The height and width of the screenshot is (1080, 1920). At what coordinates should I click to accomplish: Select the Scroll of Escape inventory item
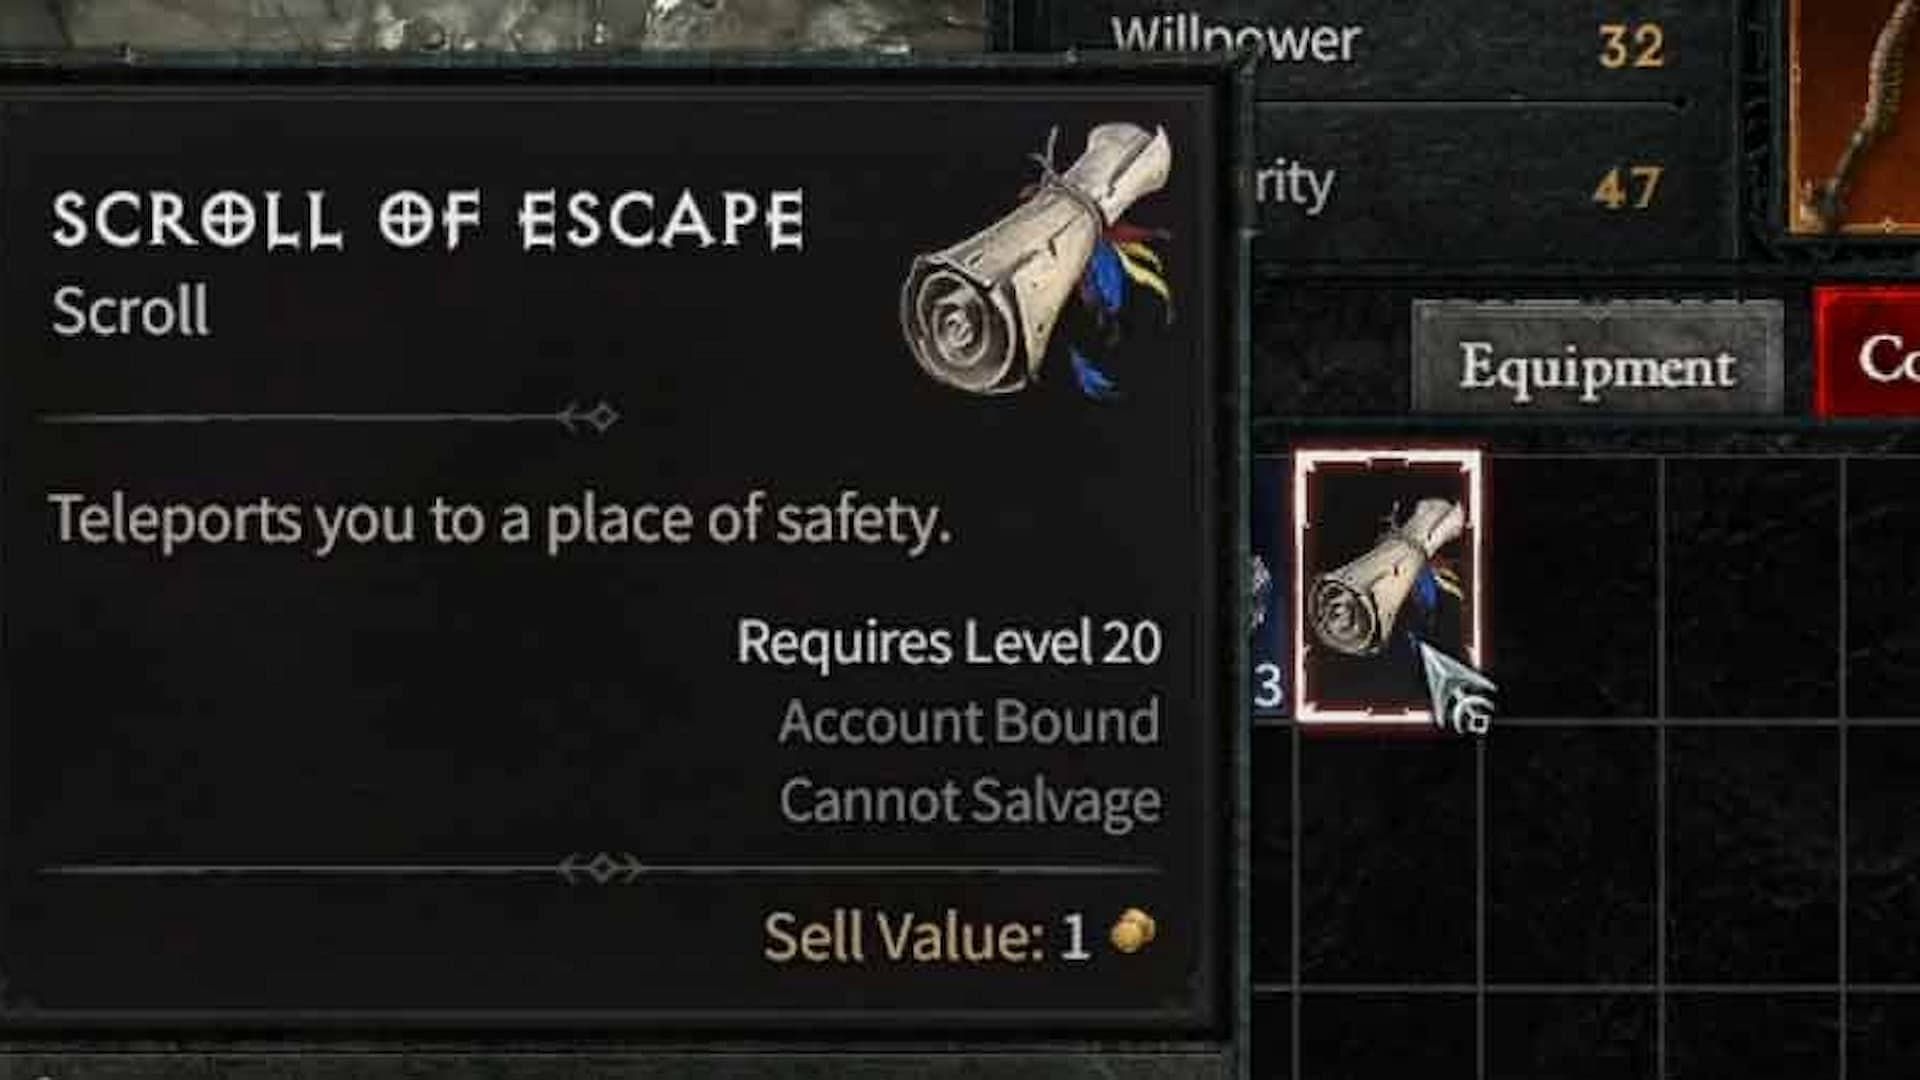1388,586
